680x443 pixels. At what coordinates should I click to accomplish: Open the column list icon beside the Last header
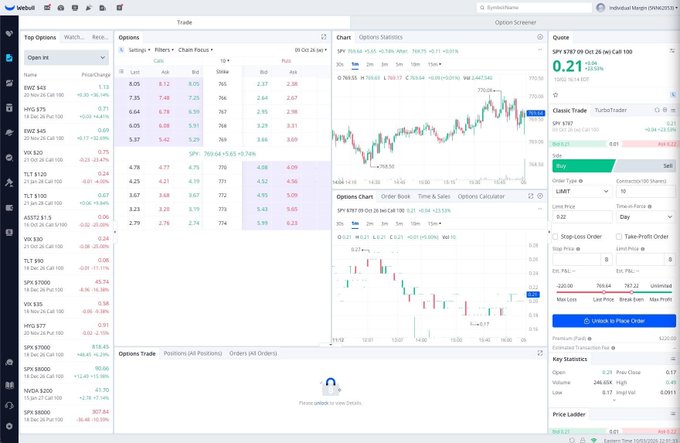[x=121, y=72]
